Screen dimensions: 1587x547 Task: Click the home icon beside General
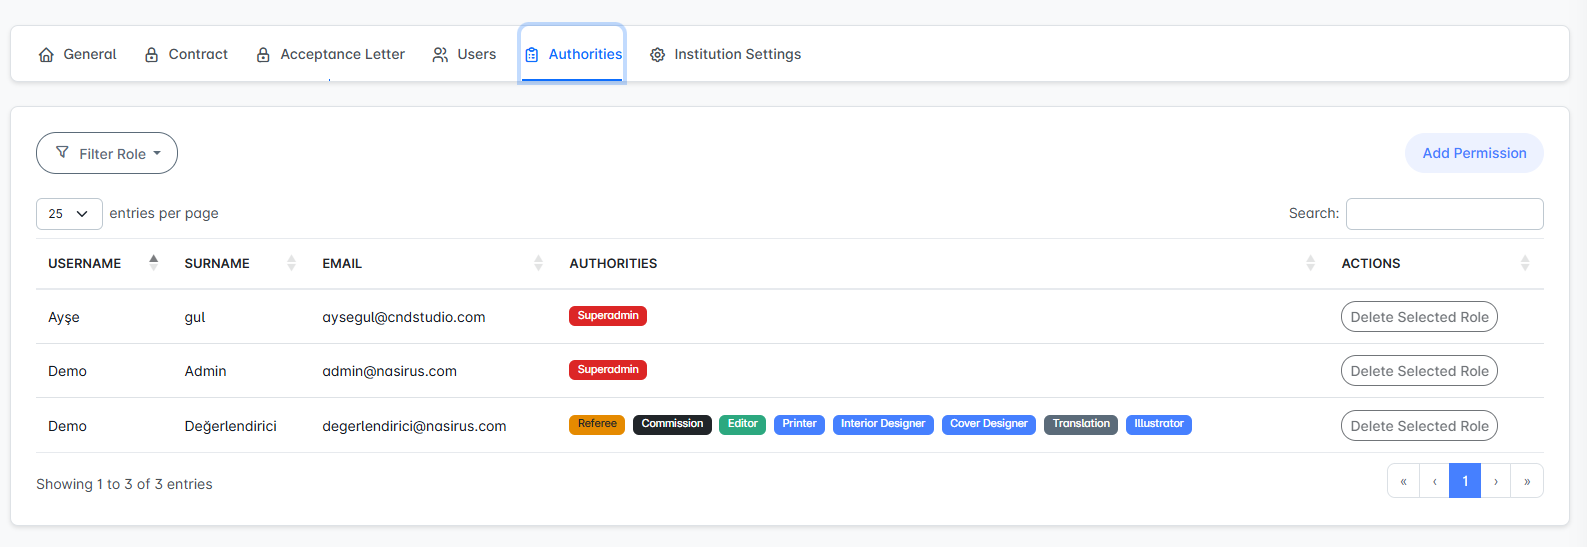click(46, 55)
